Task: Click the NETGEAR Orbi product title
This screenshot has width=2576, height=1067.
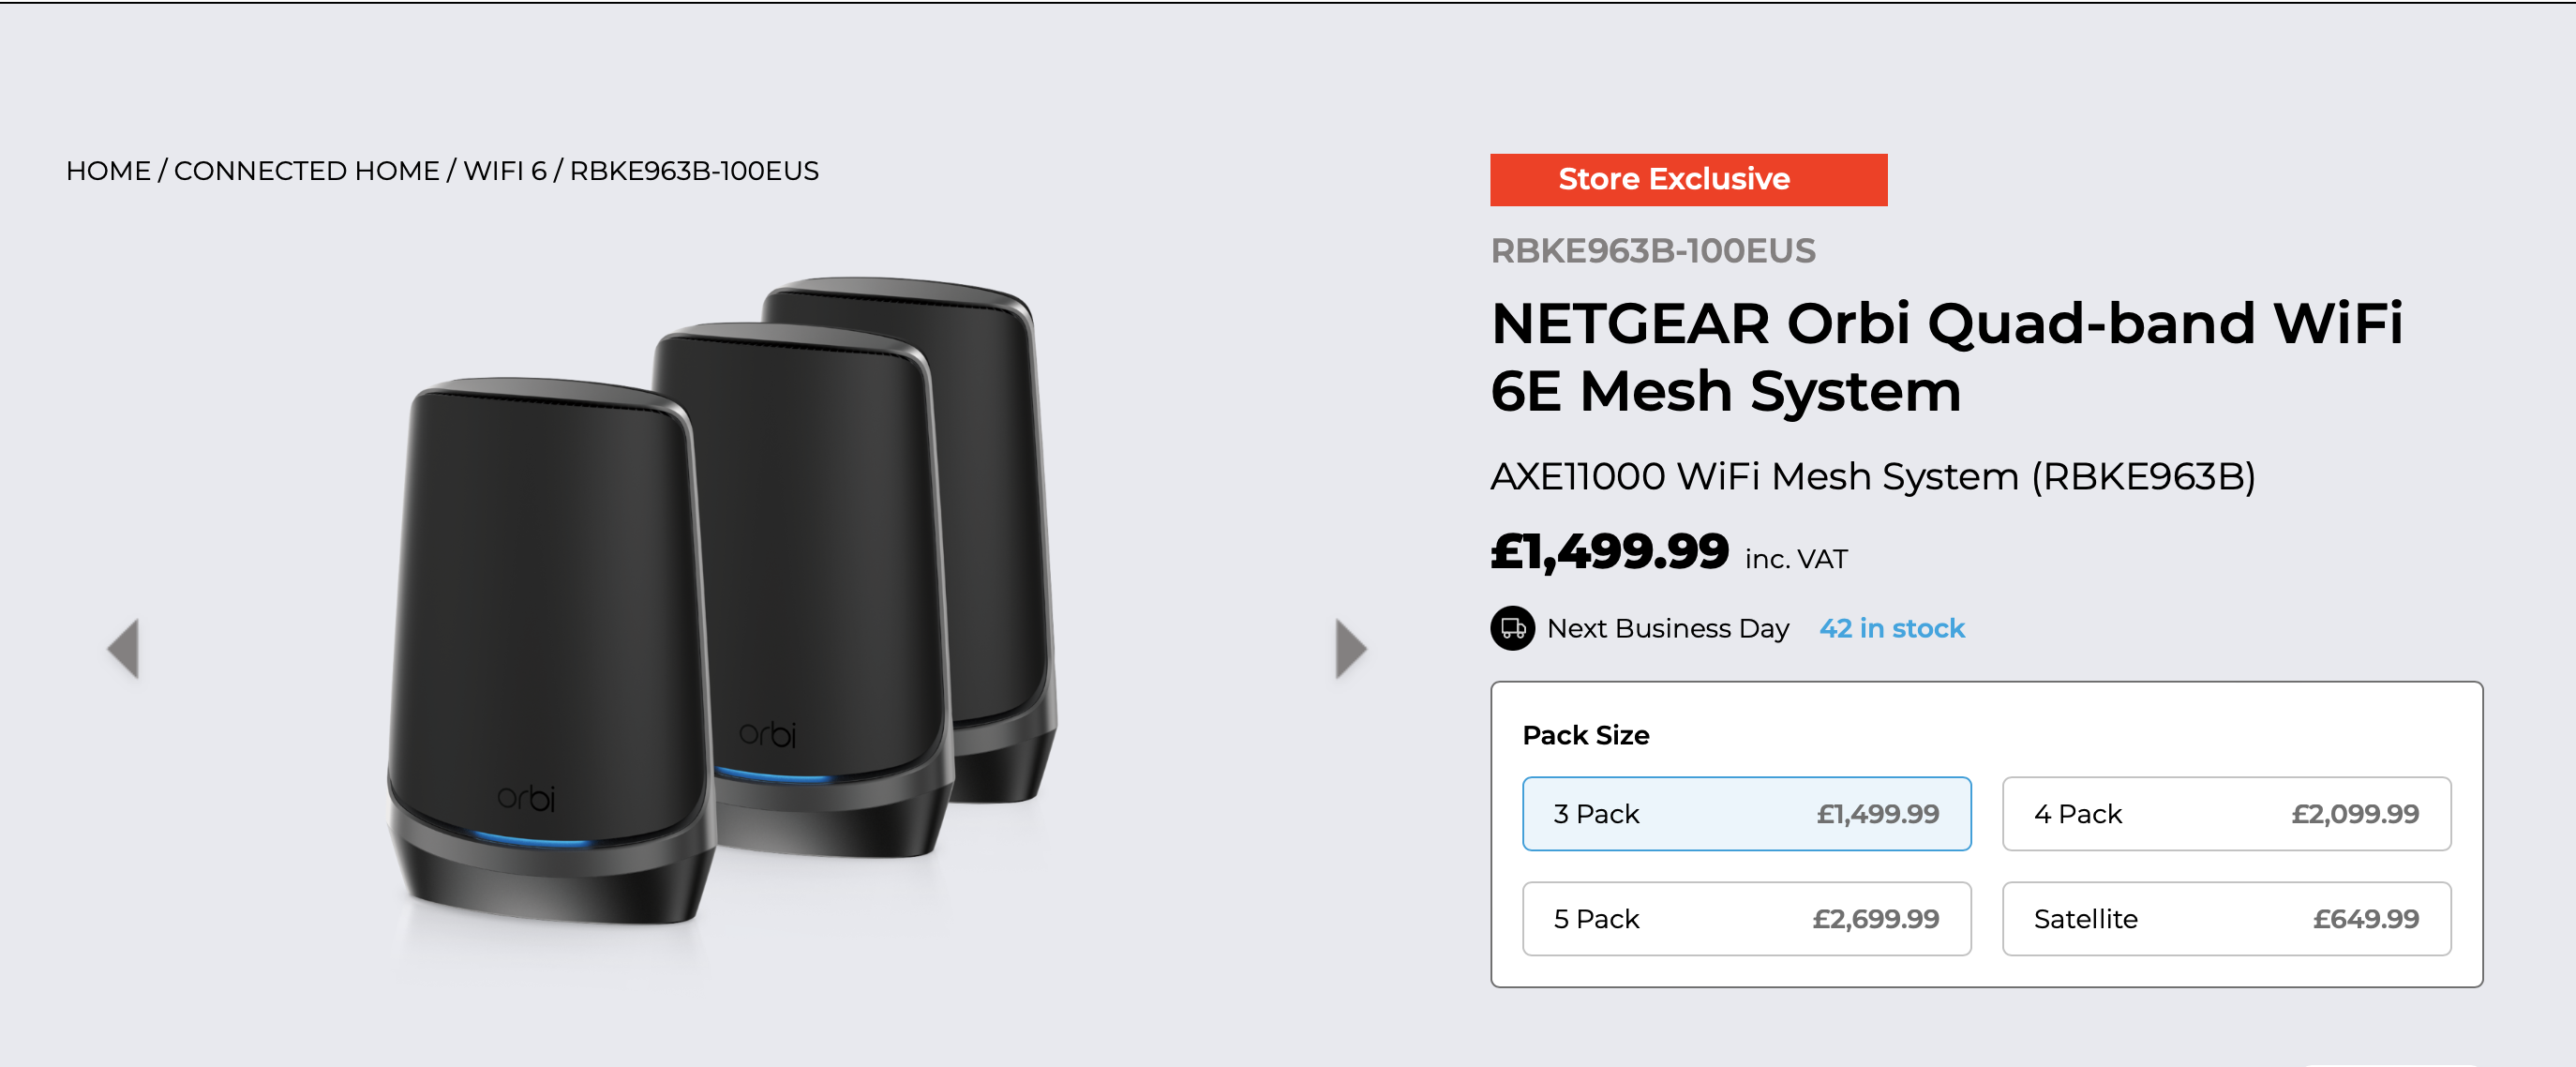Action: pyautogui.click(x=1945, y=357)
